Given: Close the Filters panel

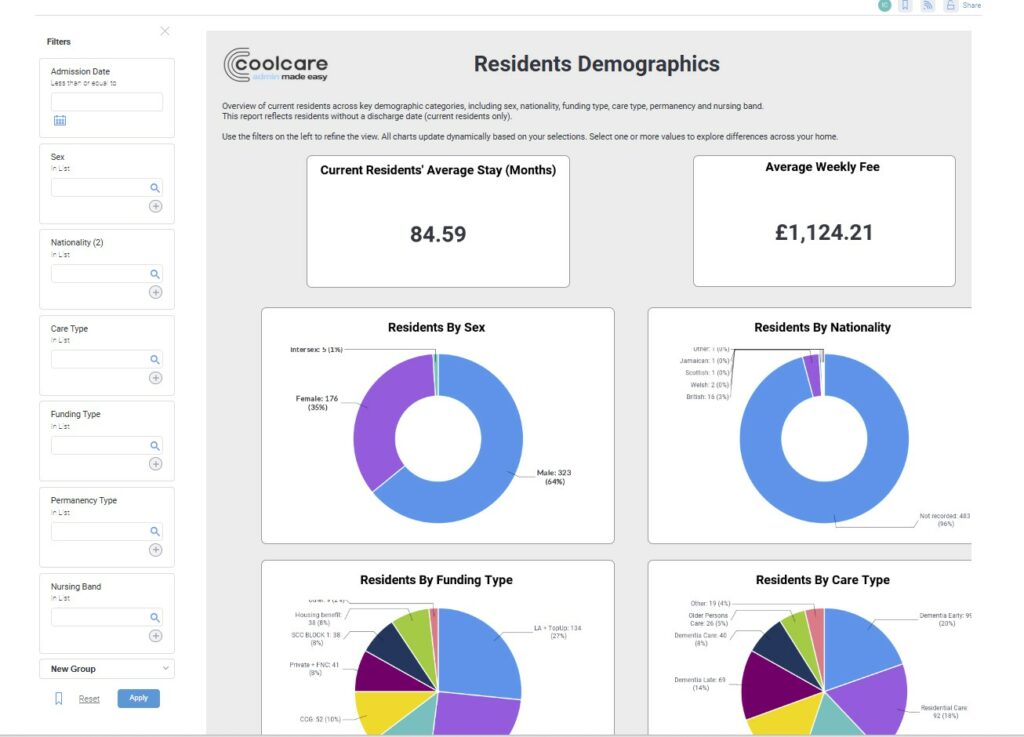Looking at the screenshot, I should [165, 31].
